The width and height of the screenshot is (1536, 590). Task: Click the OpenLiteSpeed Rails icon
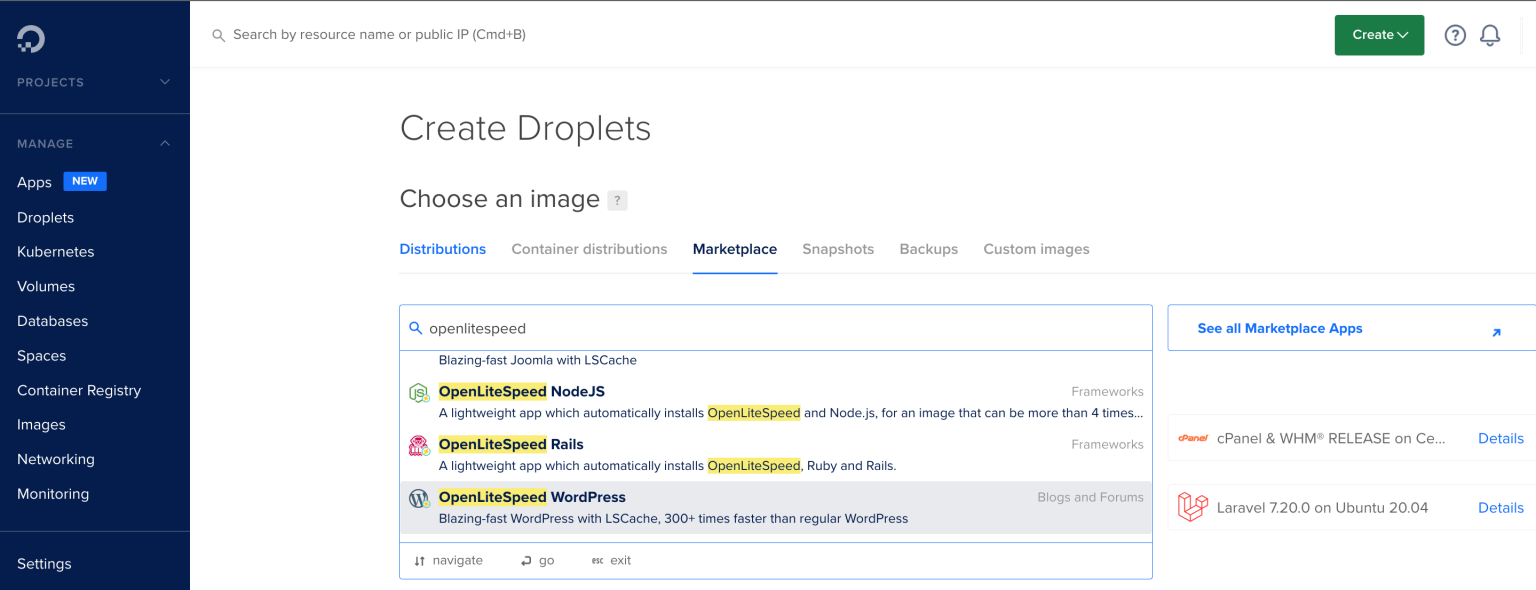419,446
